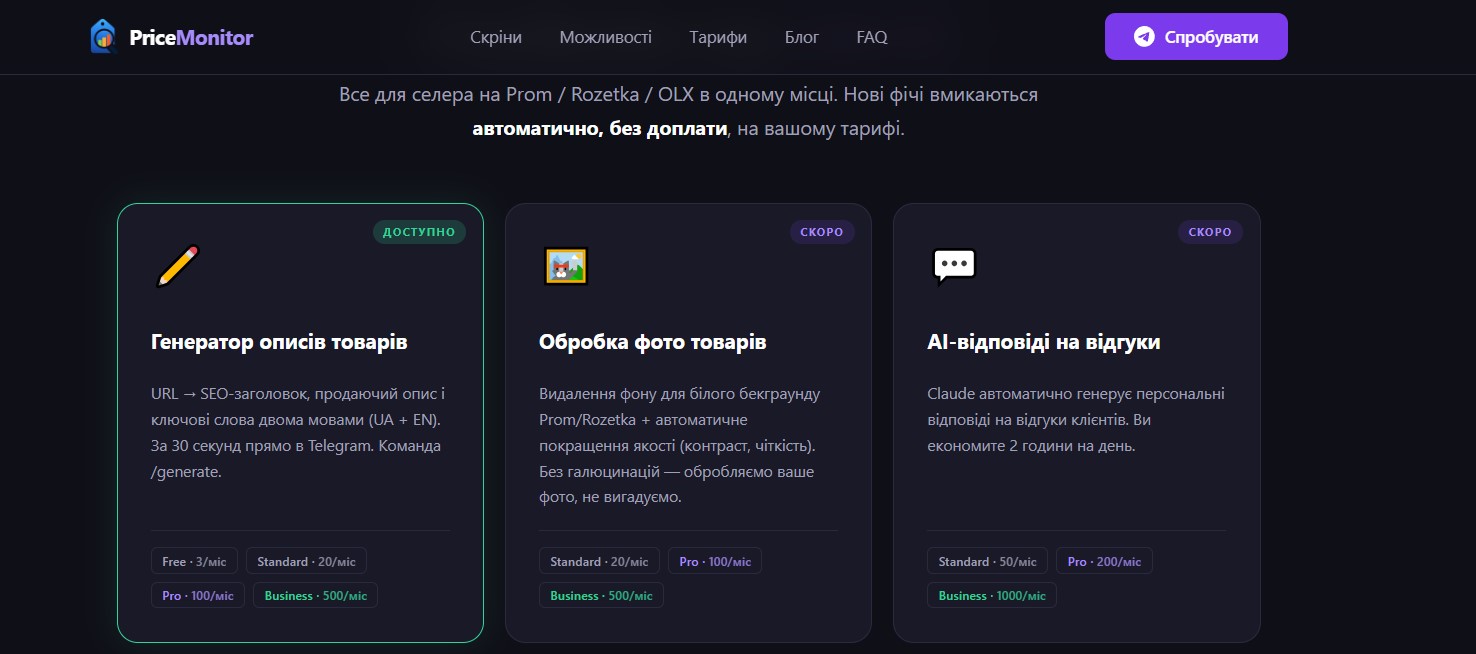The width and height of the screenshot is (1476, 654).
Task: Click the Free · 3/міс tag
Action: tap(195, 562)
